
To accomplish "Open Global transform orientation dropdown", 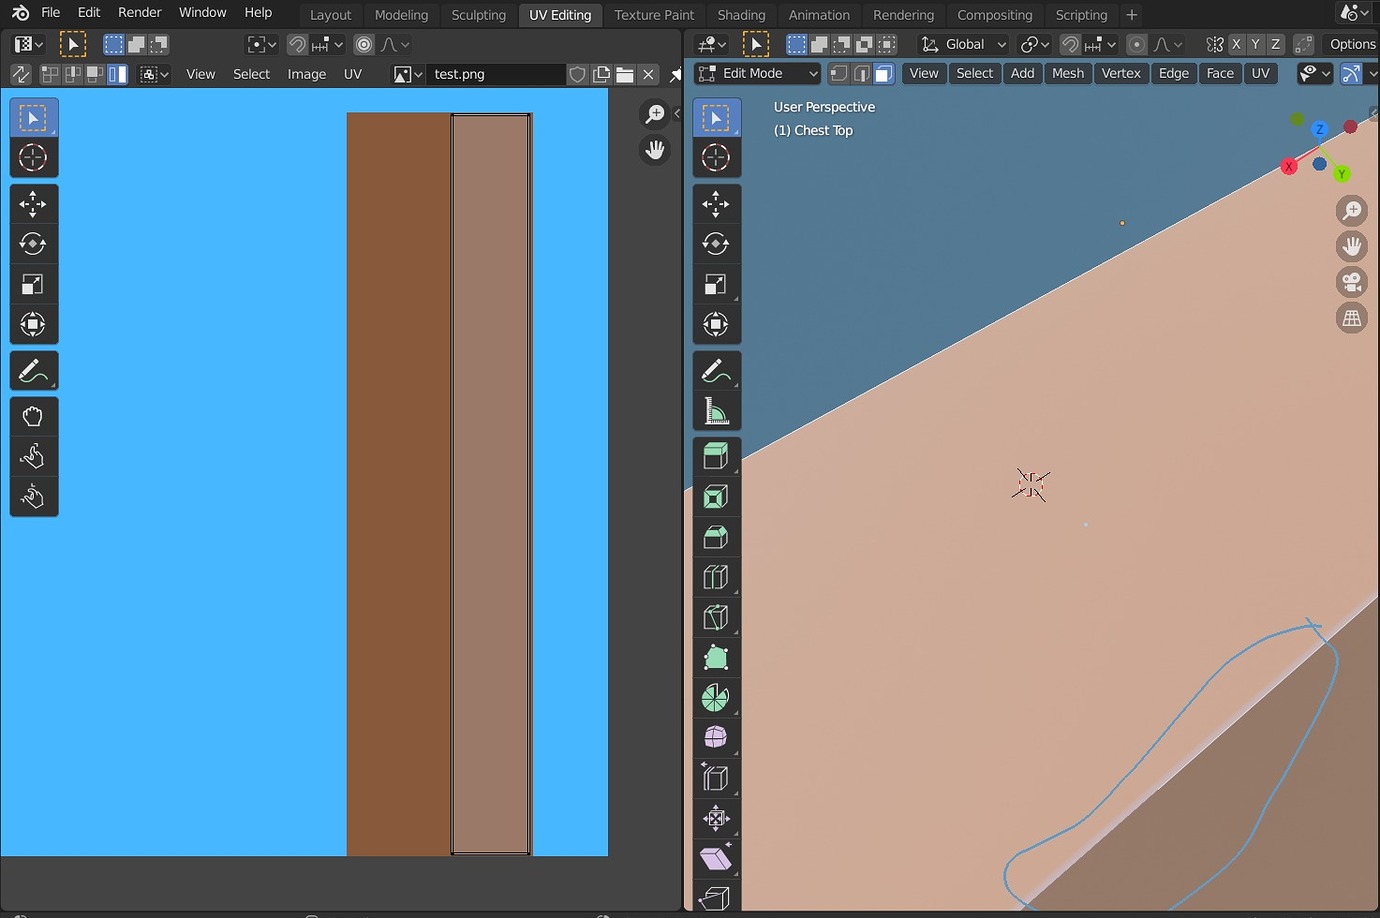I will [964, 44].
